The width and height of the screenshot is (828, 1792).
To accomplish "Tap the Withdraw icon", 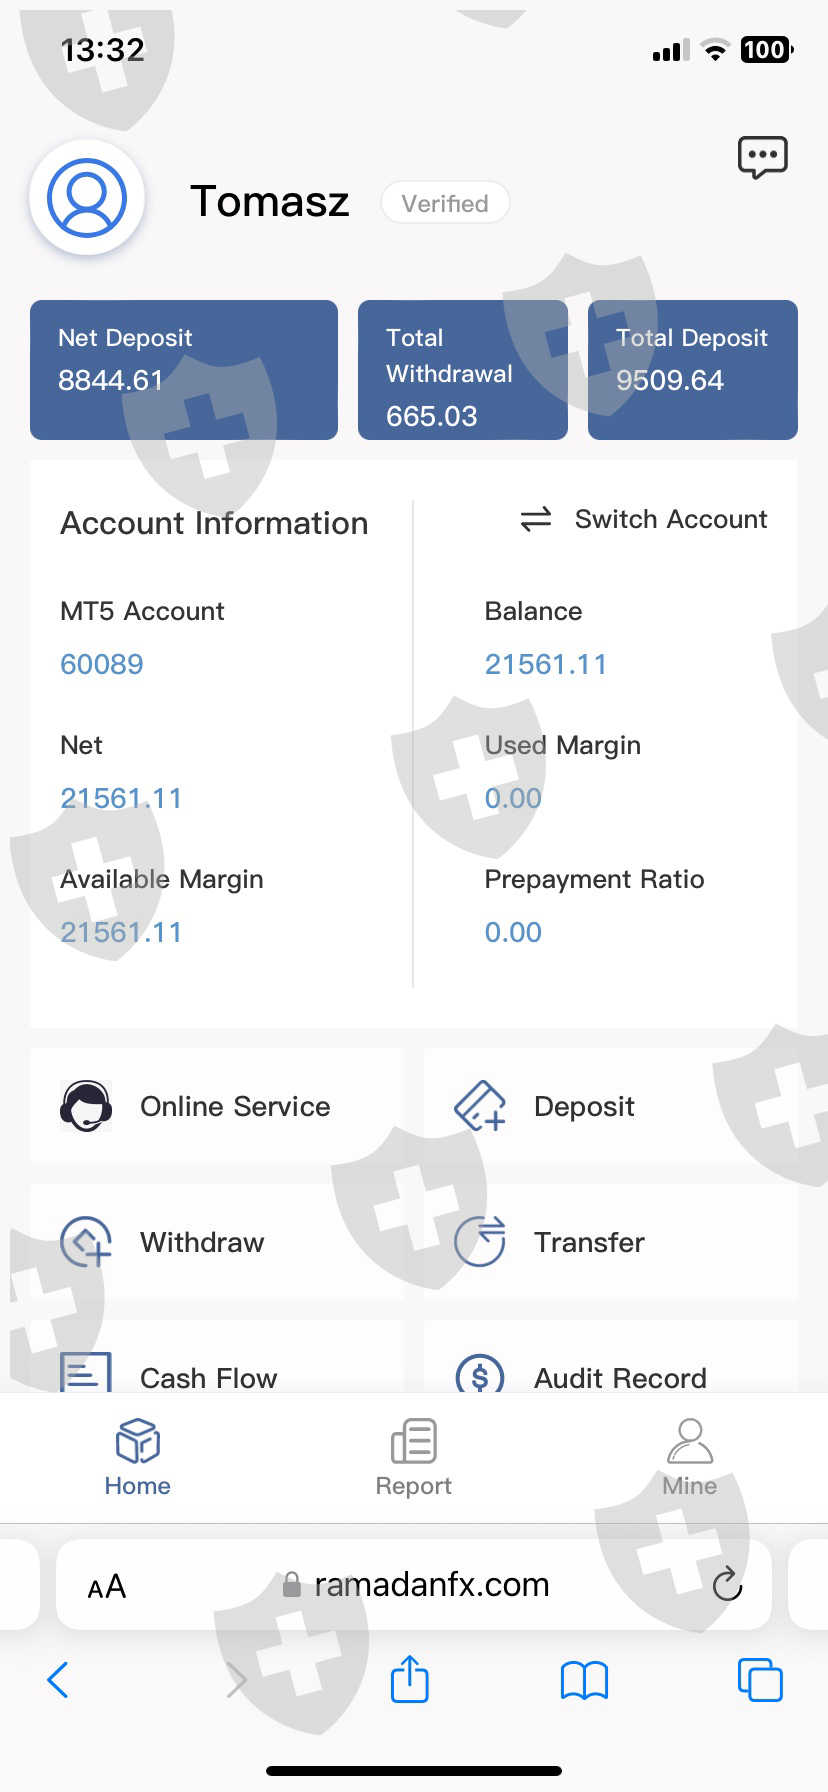I will (86, 1242).
